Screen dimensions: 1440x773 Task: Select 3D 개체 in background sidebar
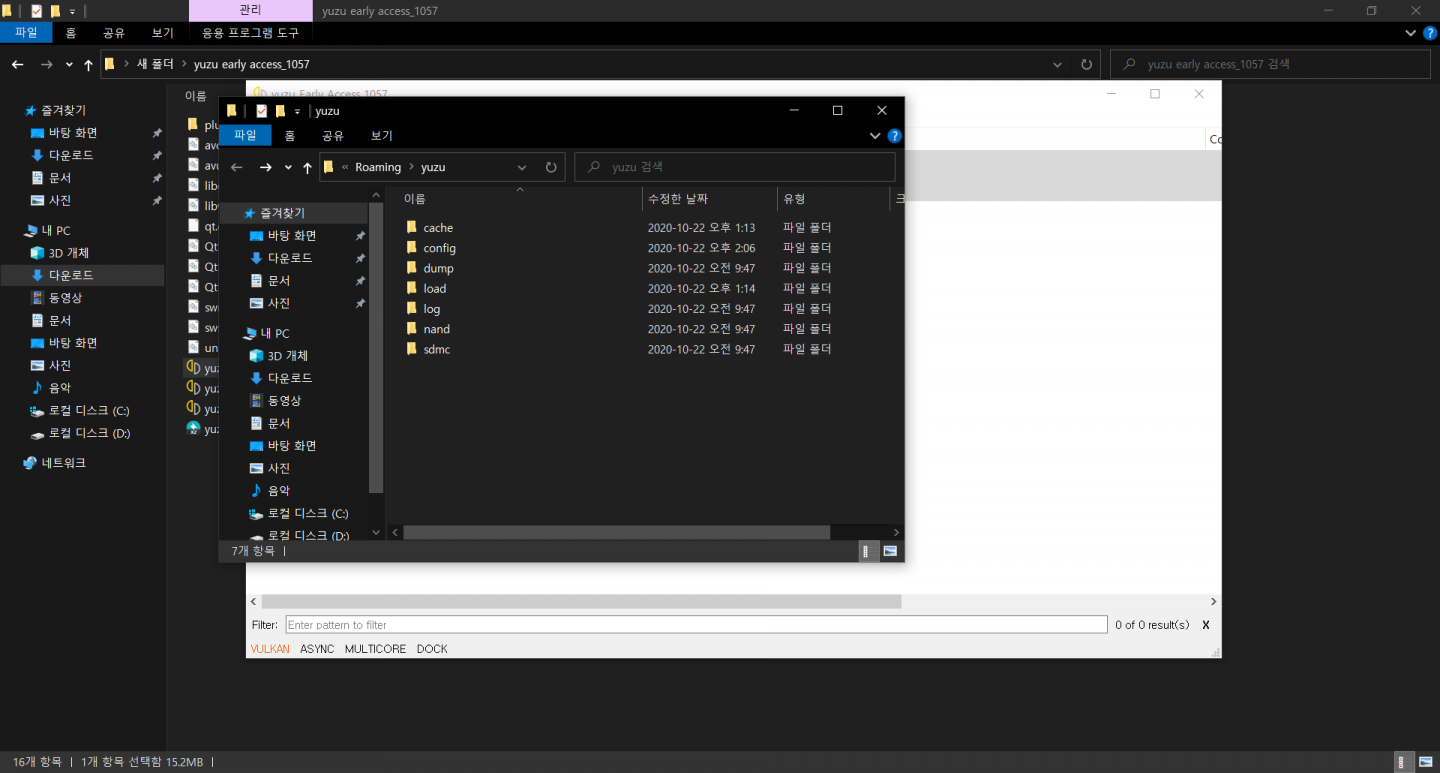[60, 253]
